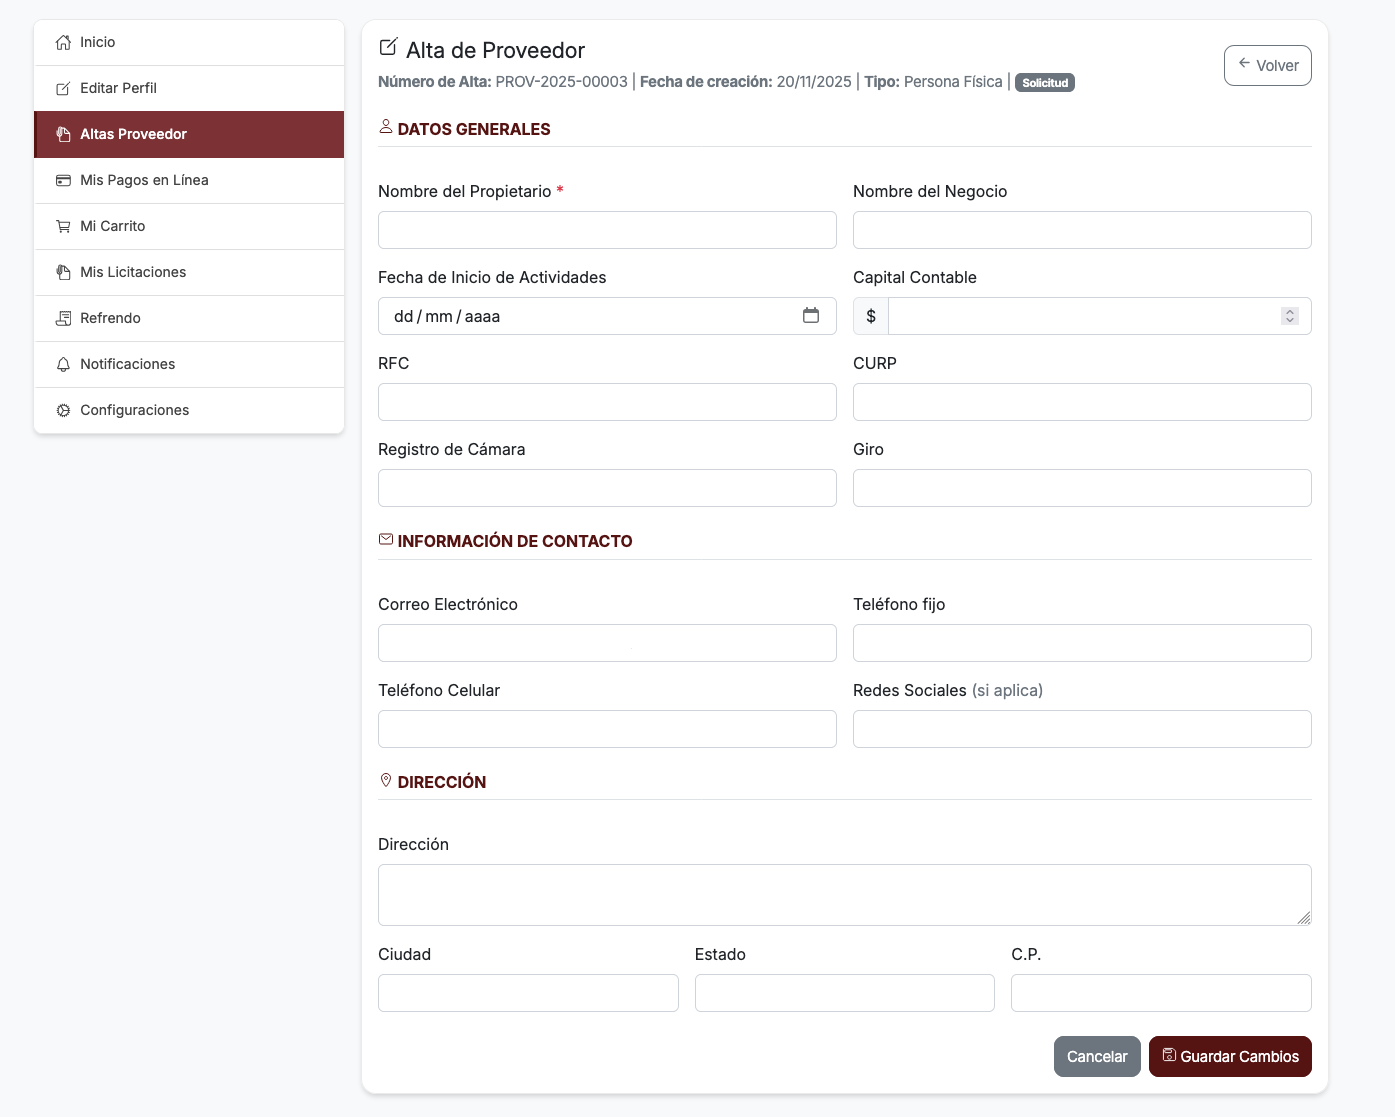This screenshot has height=1117, width=1395.
Task: Click the Teléfono Celular field
Action: (x=607, y=729)
